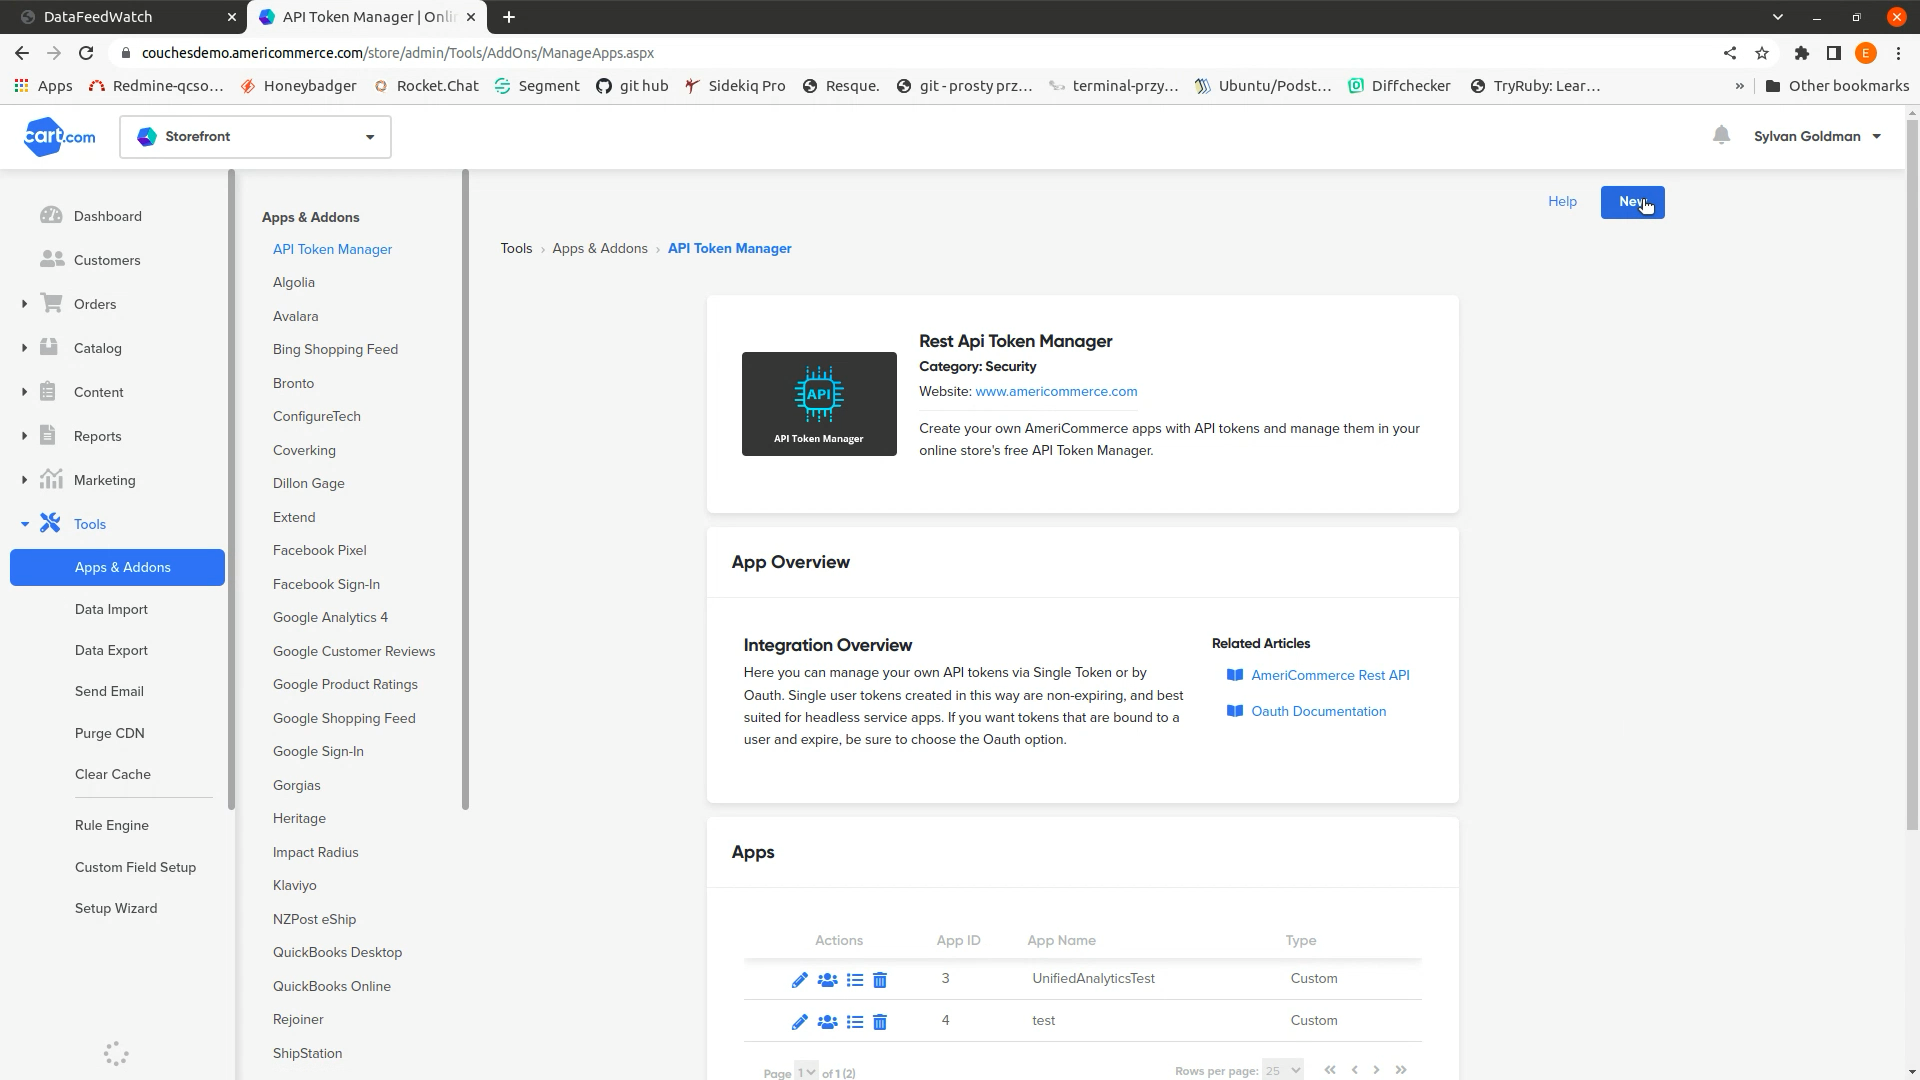The image size is (1920, 1080).
Task: Open Rule Engine under Tools
Action: [x=112, y=825]
